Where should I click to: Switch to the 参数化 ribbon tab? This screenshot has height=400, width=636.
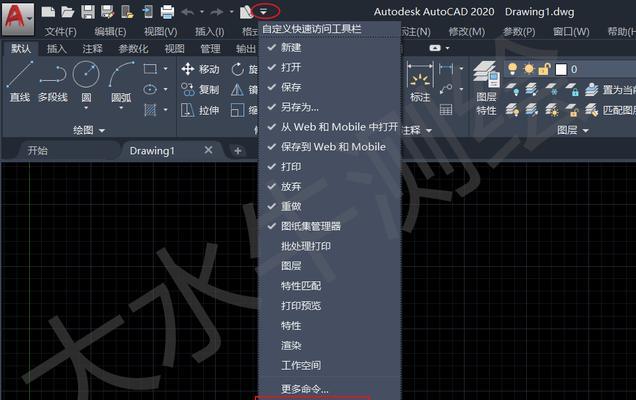coord(133,49)
